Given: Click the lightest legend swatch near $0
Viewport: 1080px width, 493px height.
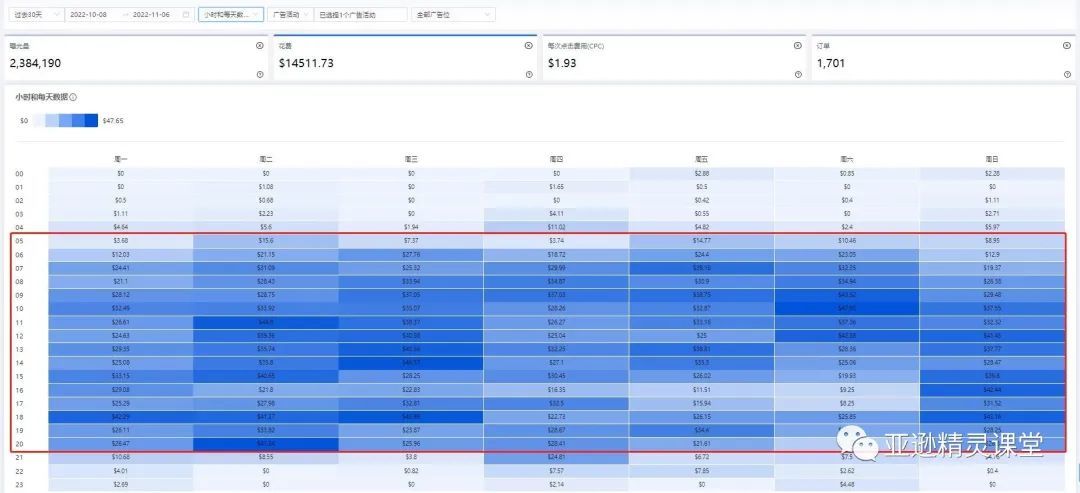Looking at the screenshot, I should point(39,120).
